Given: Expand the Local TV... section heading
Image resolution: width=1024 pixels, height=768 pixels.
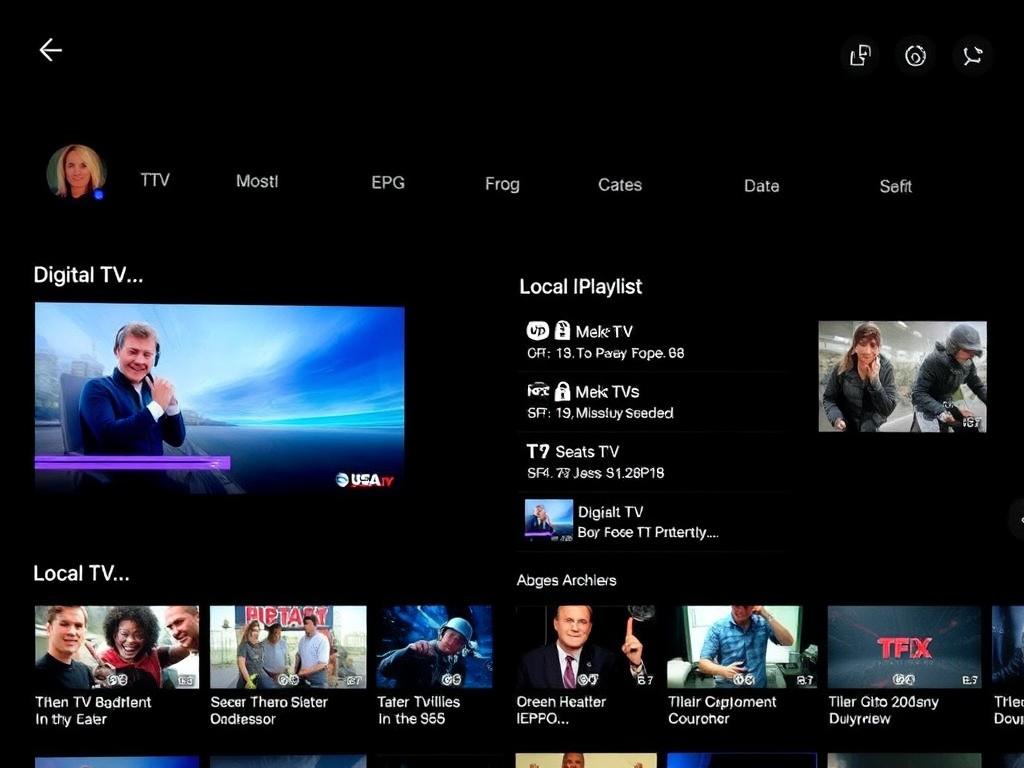Looking at the screenshot, I should tap(81, 573).
